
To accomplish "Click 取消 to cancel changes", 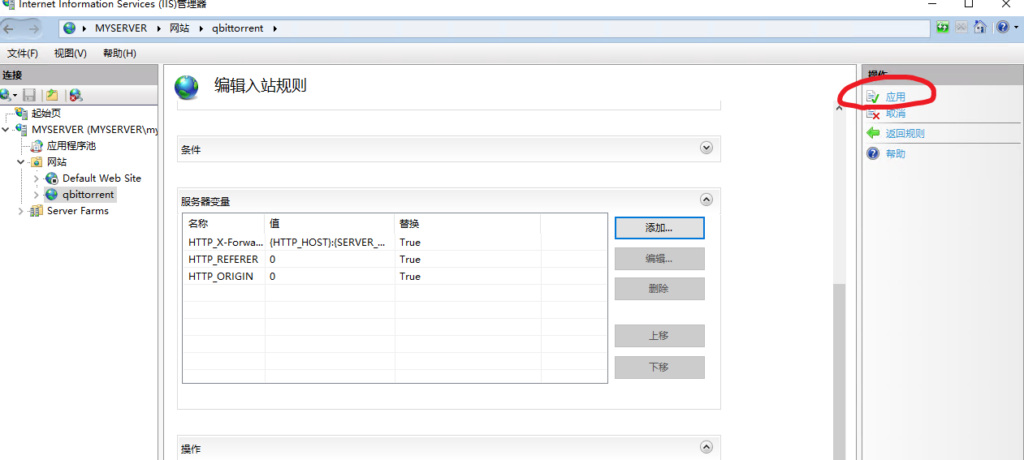I will click(x=895, y=114).
